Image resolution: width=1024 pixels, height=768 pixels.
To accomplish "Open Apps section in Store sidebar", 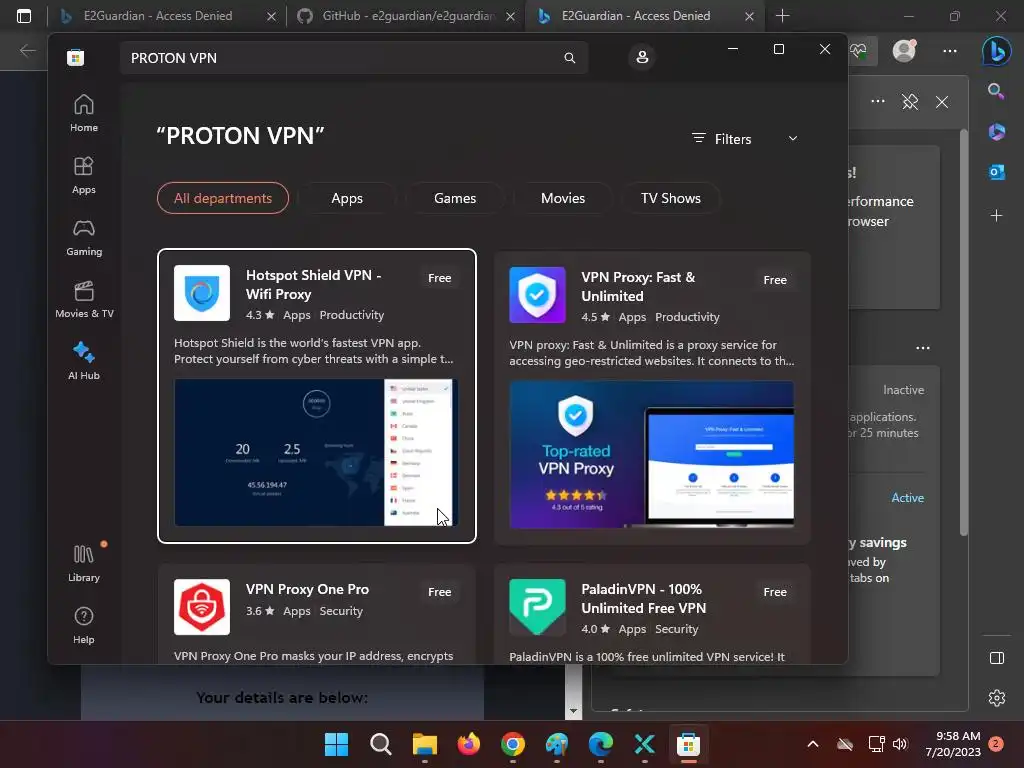I will 84,176.
